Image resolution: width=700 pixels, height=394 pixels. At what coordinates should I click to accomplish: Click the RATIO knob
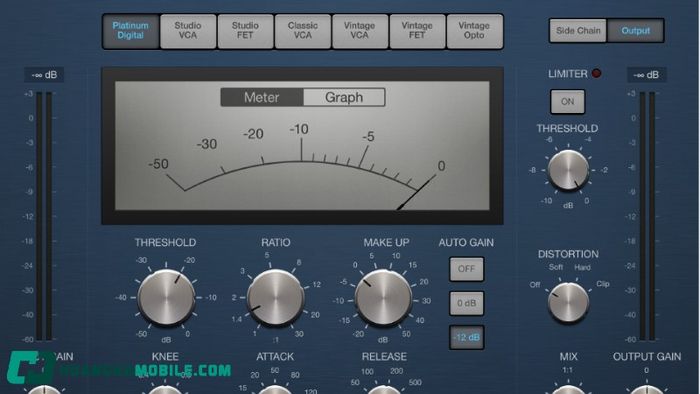pos(275,298)
